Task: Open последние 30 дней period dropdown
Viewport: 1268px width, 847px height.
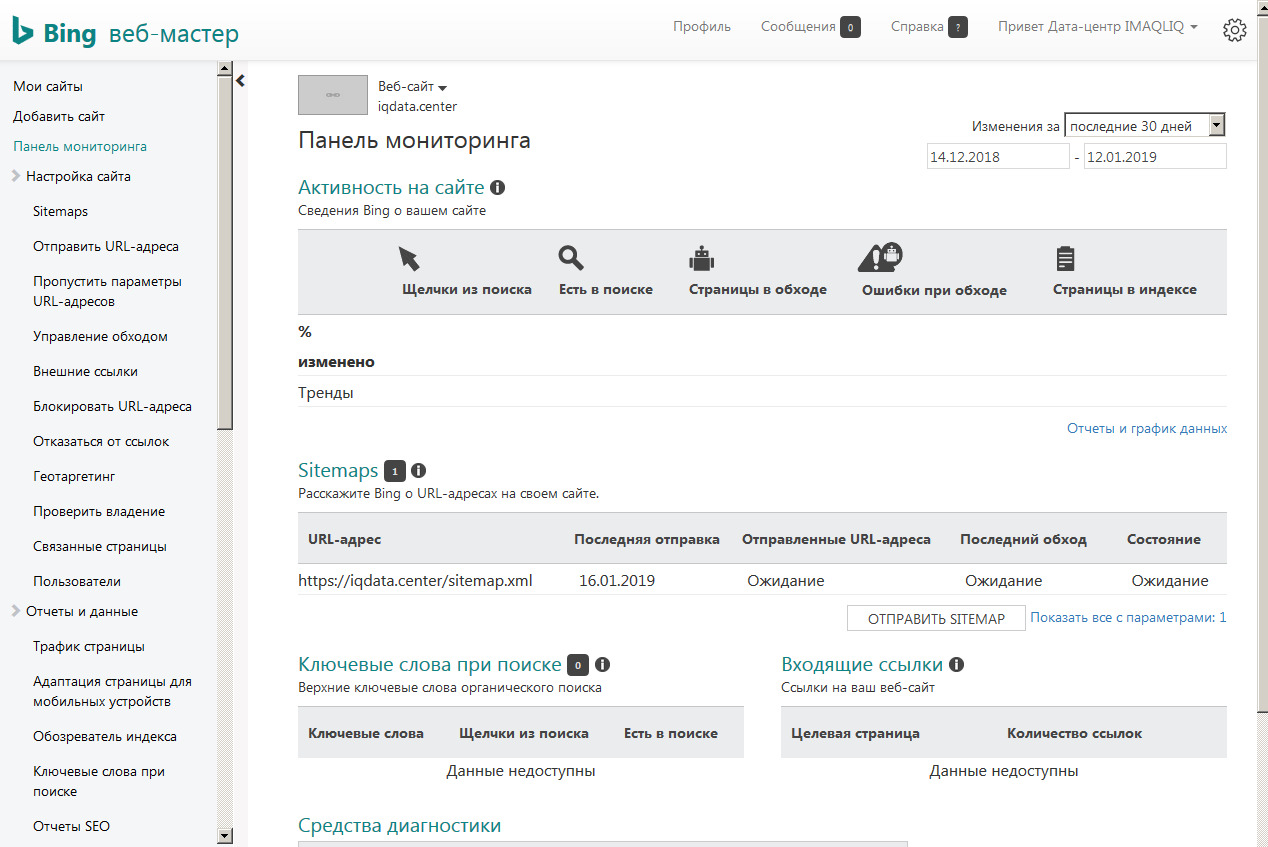Action: coord(1145,126)
